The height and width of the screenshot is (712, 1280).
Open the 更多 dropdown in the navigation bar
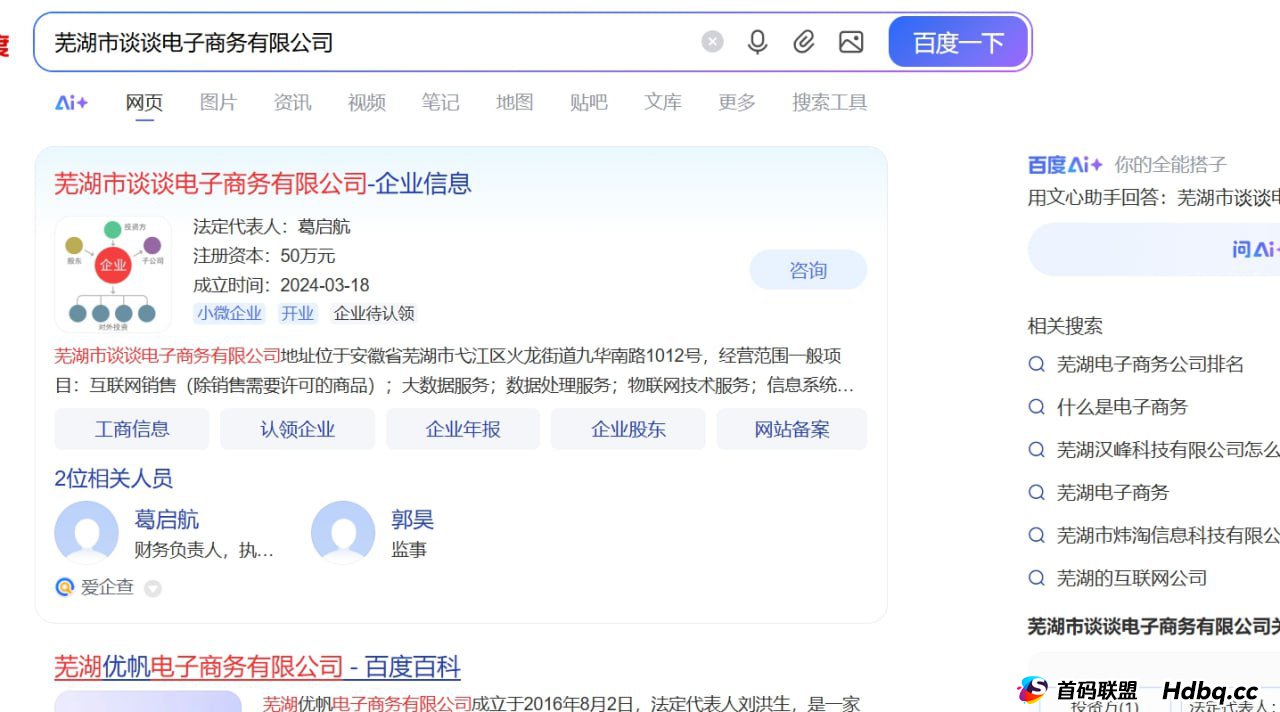point(736,101)
